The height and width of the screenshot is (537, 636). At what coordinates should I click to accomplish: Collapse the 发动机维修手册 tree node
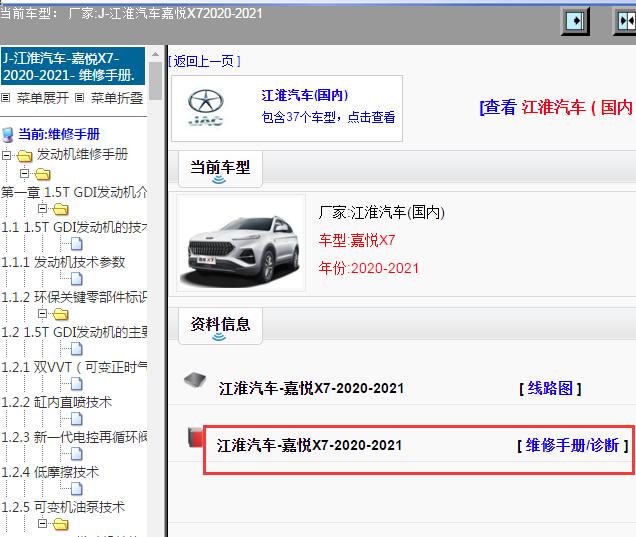tap(6, 155)
